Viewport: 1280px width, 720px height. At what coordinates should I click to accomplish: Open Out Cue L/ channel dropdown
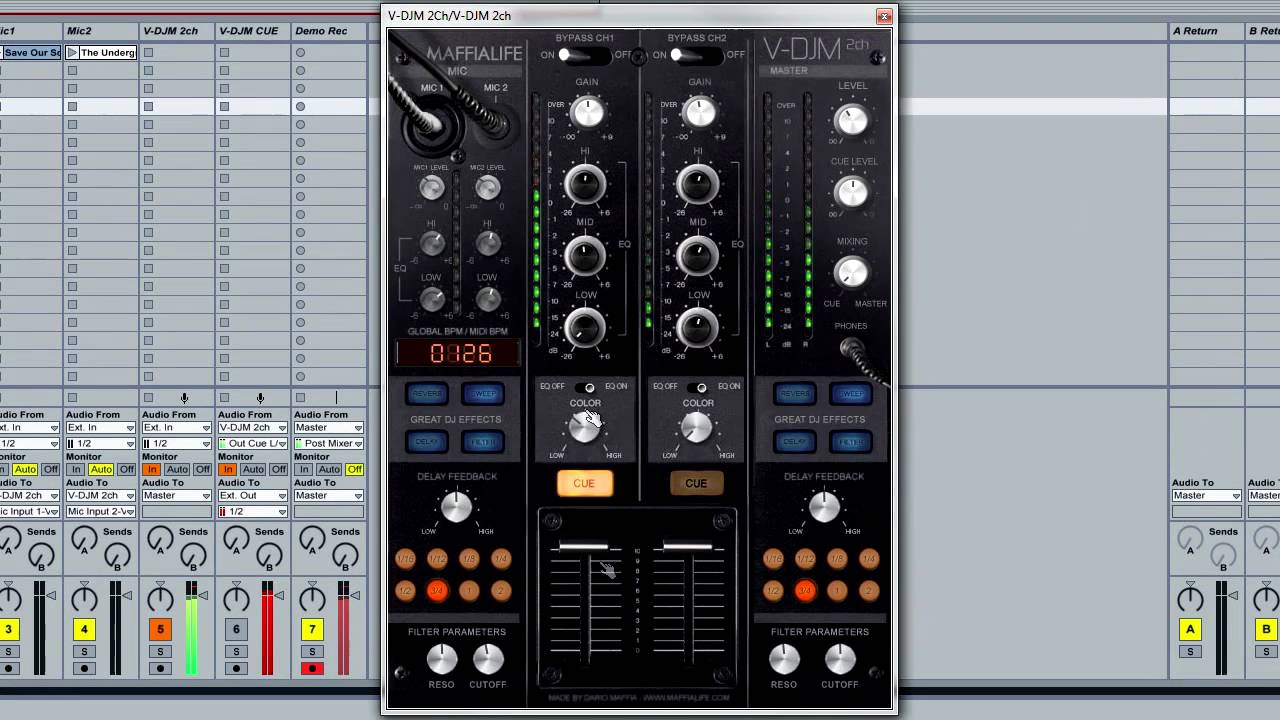pyautogui.click(x=253, y=444)
